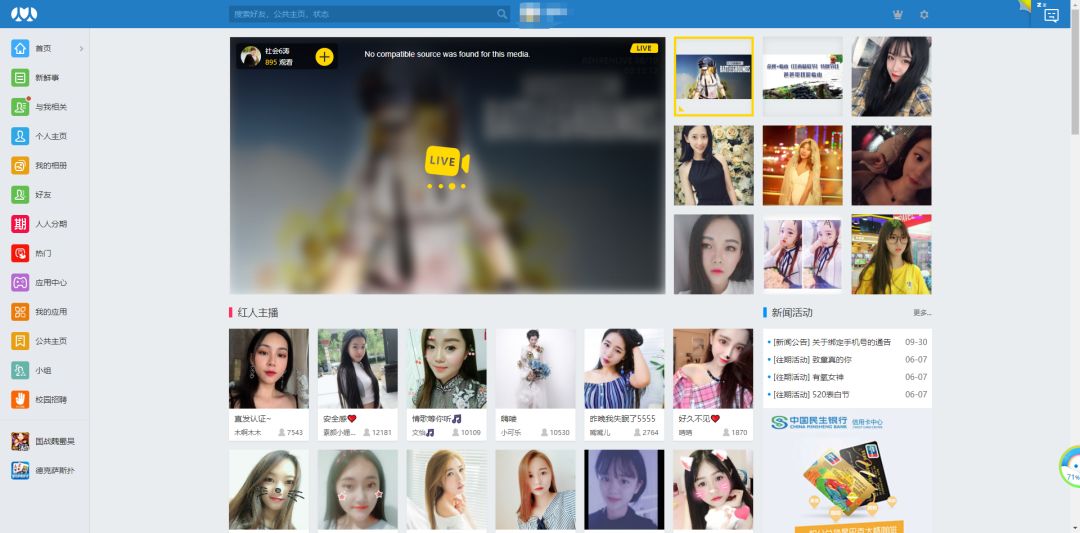Screen dimensions: 1080x533
Task: Select 公共主页 in the left menu
Action: (50, 341)
